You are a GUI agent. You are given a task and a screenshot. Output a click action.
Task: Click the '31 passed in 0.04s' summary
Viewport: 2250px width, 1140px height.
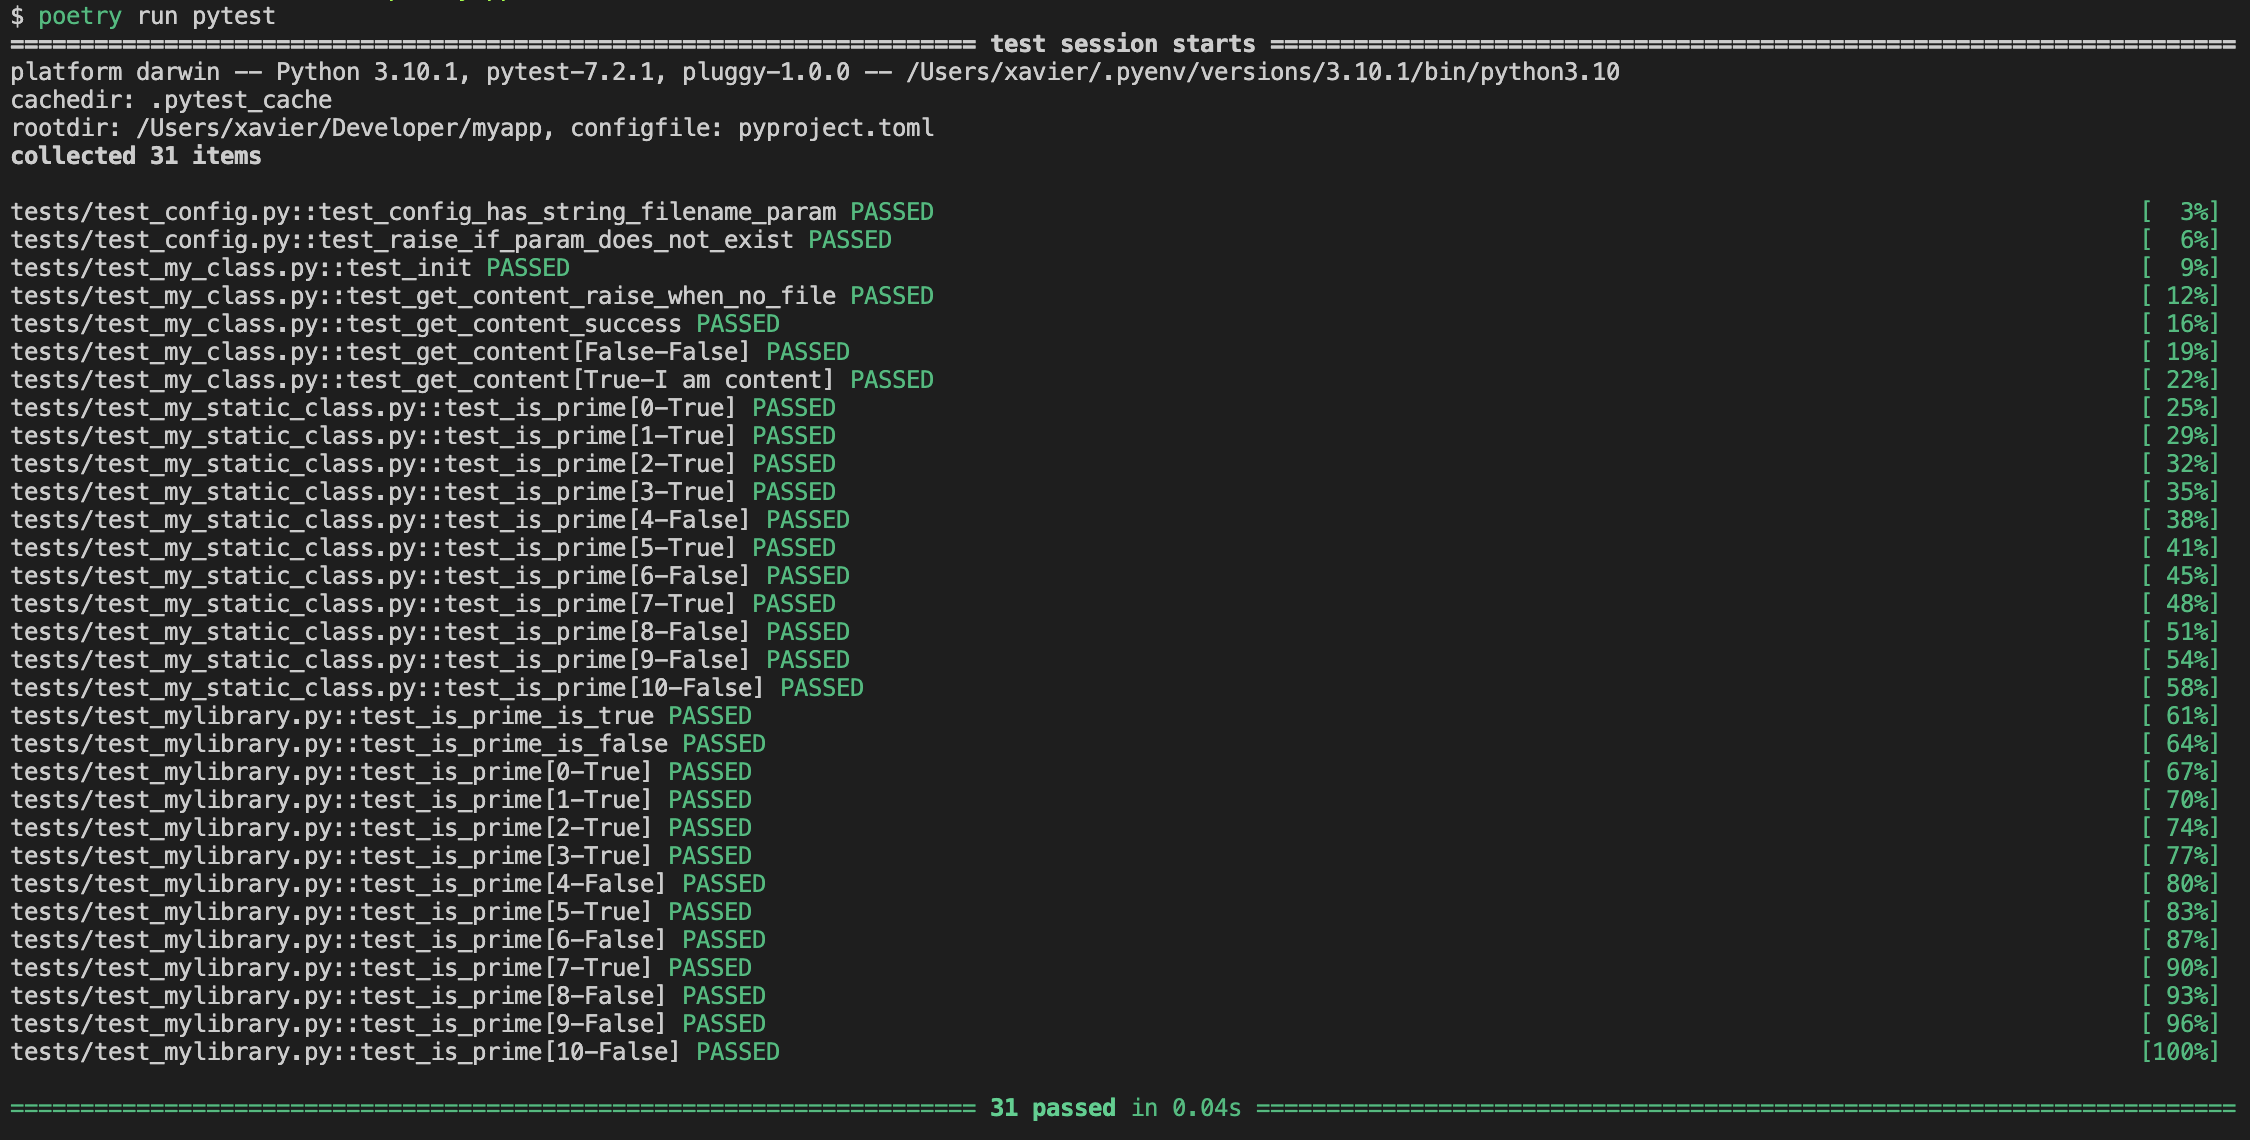point(1115,1108)
